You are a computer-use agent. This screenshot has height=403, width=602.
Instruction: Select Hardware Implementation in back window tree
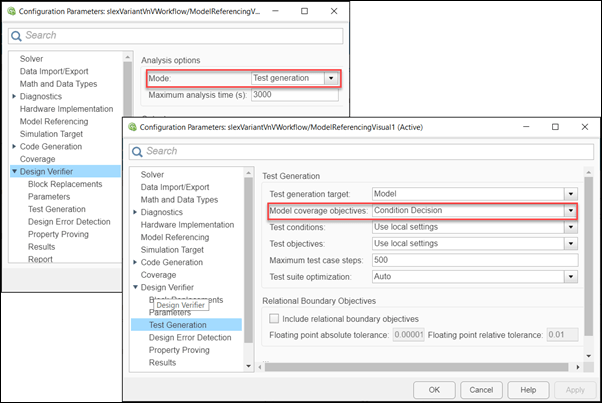tap(66, 109)
